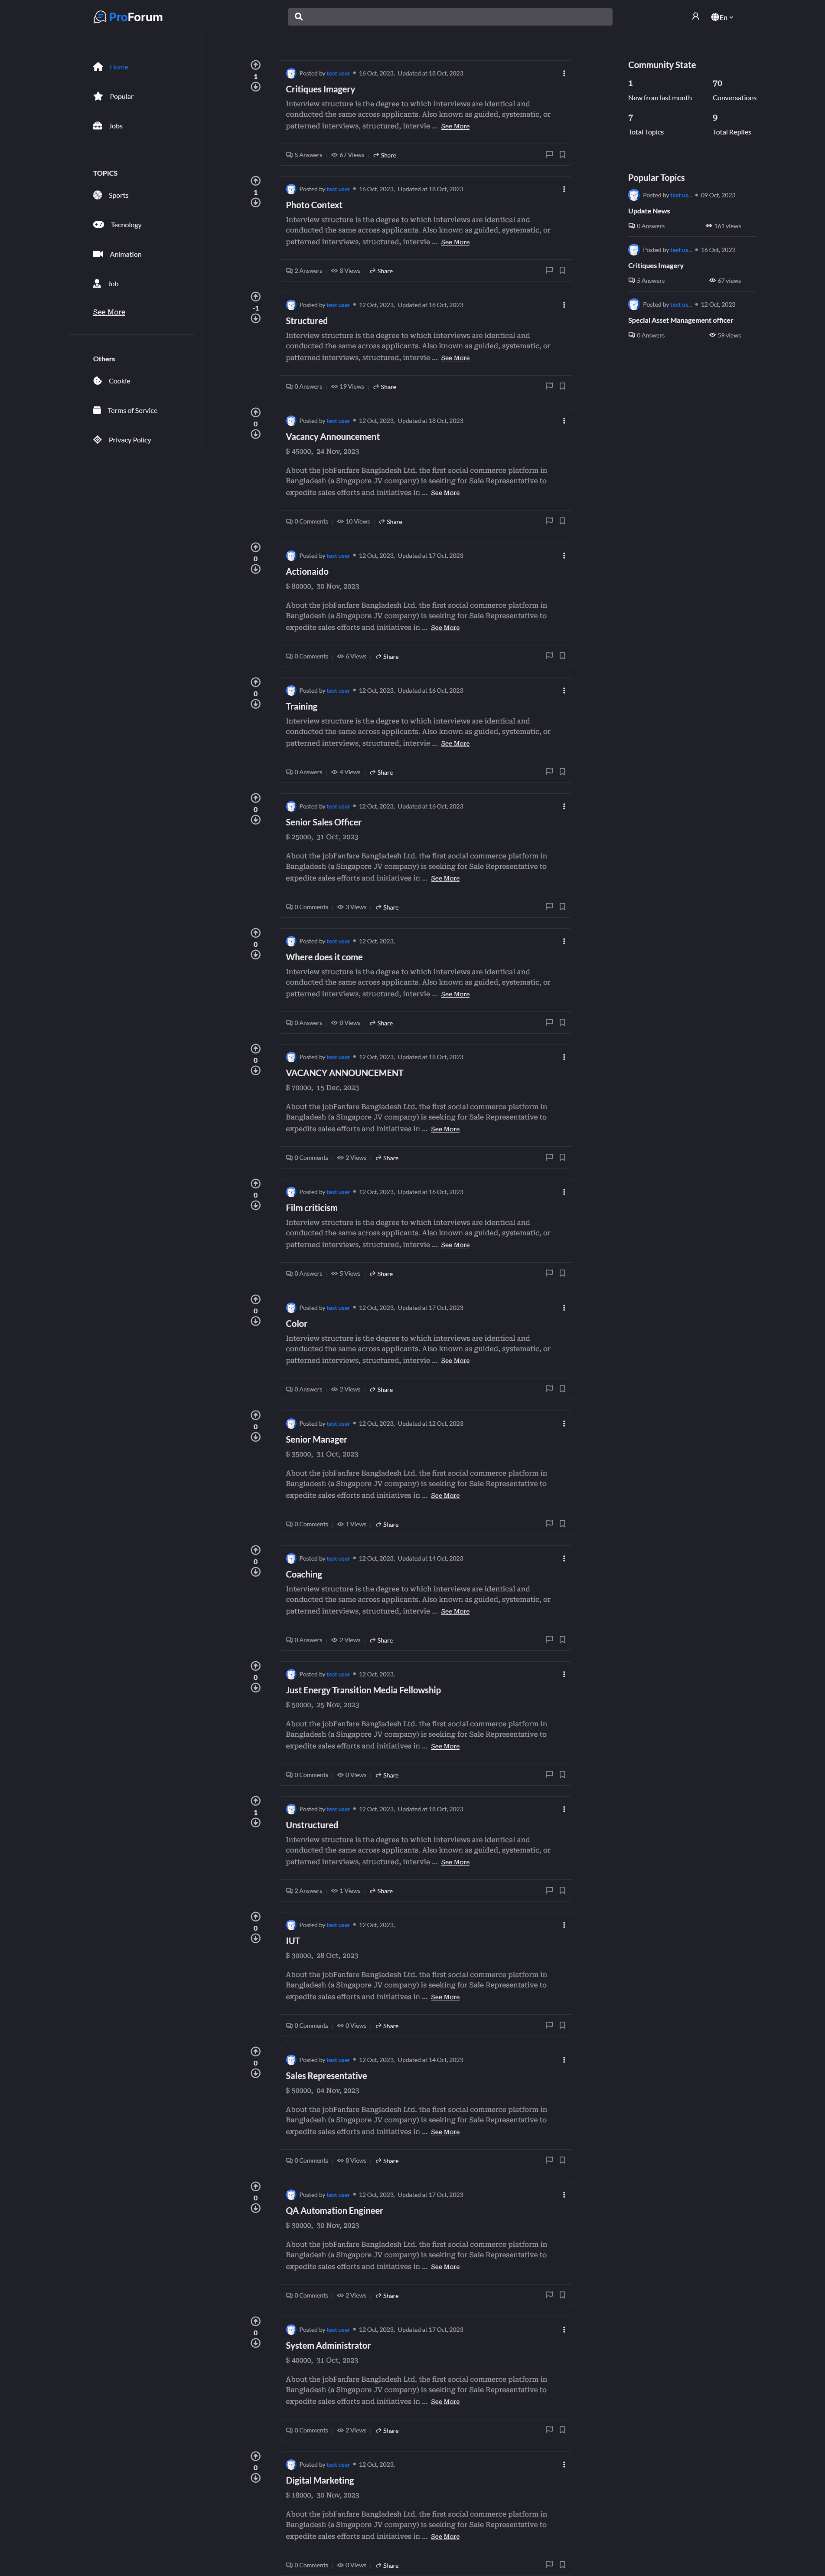Bookmark the Structured post

coord(562,386)
